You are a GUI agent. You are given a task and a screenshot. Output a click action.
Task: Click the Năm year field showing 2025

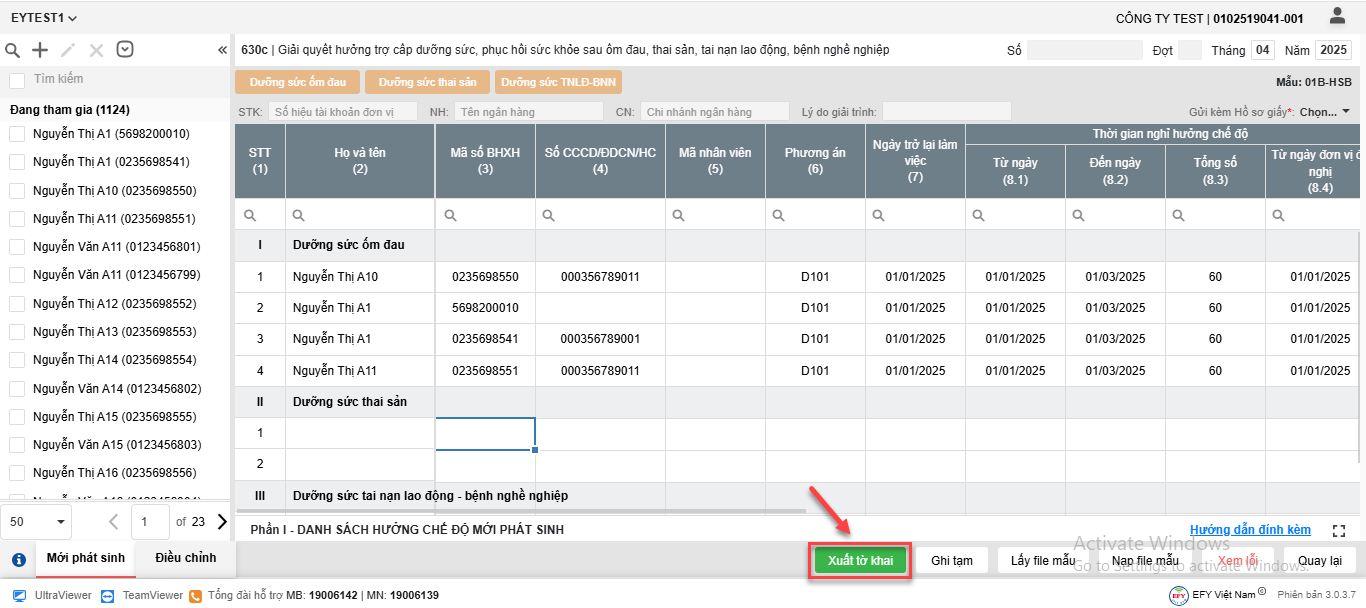click(1333, 50)
